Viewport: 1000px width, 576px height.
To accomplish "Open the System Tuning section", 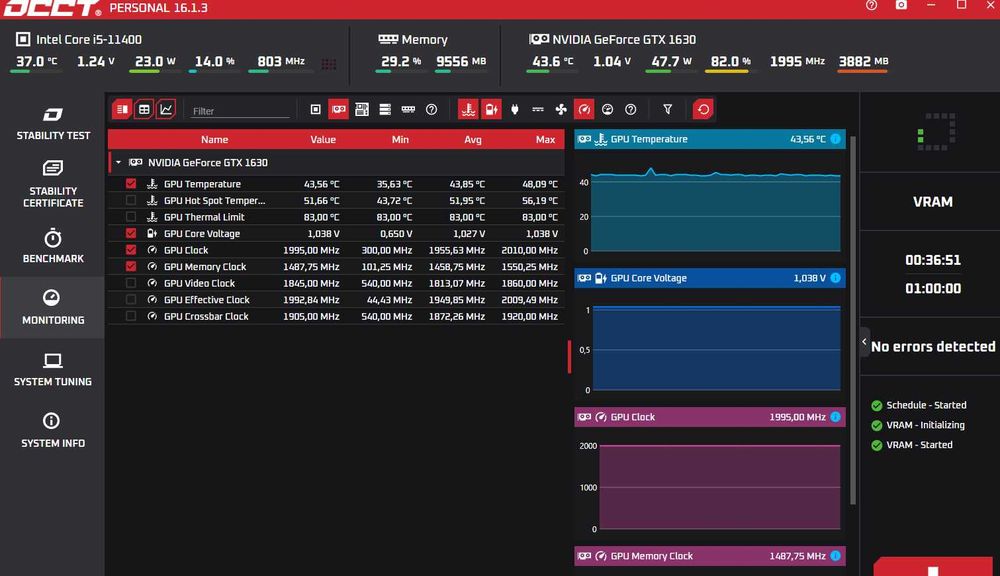I will (x=53, y=369).
